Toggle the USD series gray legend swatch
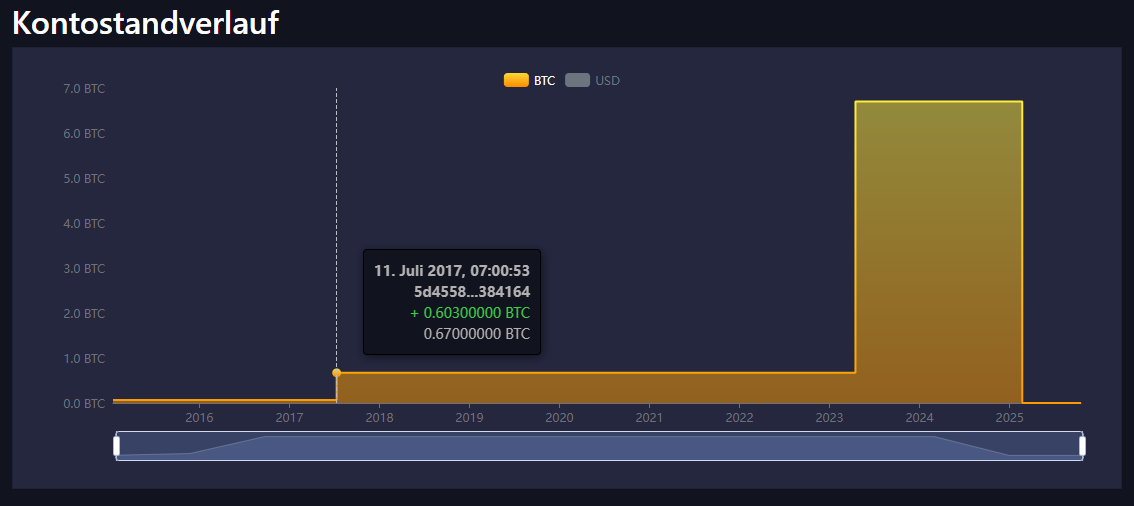The height and width of the screenshot is (506, 1134). [577, 81]
